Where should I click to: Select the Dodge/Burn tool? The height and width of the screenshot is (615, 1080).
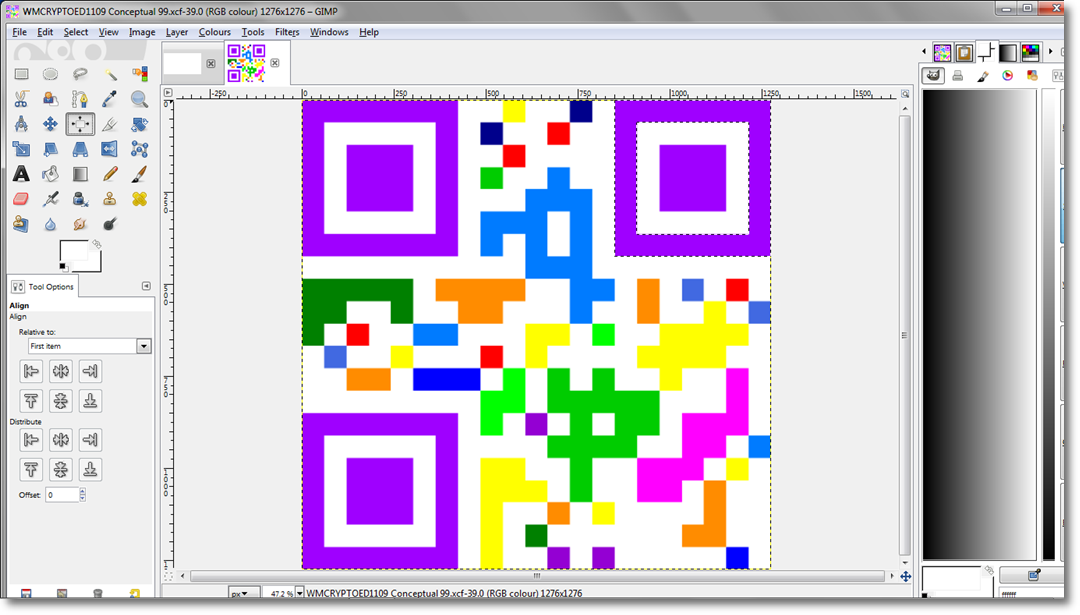point(110,224)
